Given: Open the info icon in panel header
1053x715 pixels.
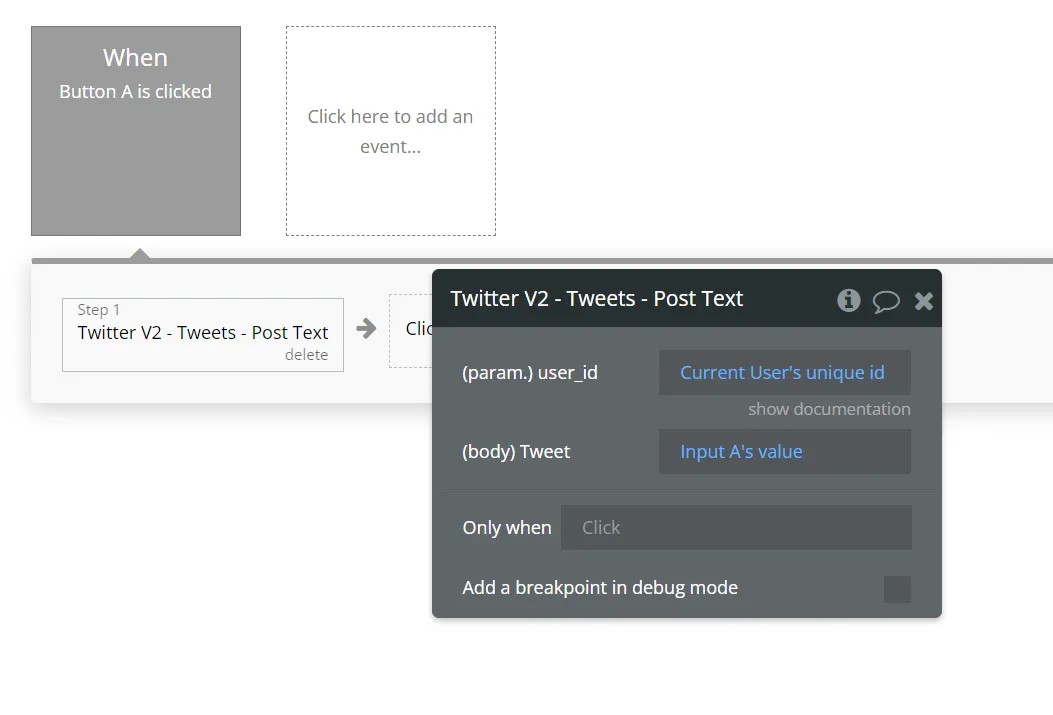Looking at the screenshot, I should point(848,300).
